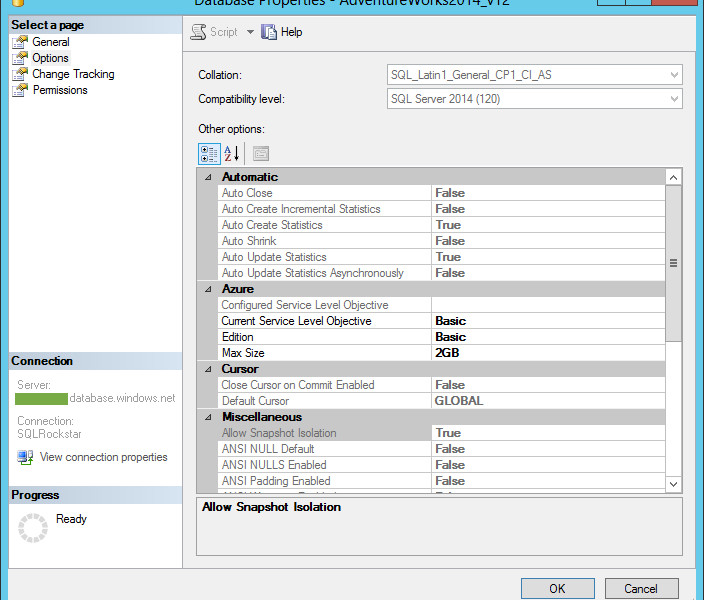
Task: Click the Help book icon
Action: pos(268,32)
